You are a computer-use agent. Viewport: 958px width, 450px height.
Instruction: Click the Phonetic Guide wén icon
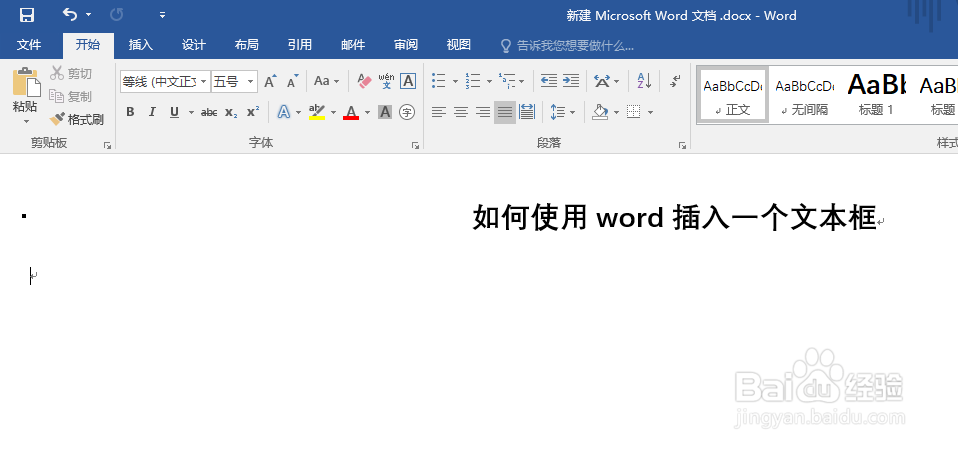386,81
